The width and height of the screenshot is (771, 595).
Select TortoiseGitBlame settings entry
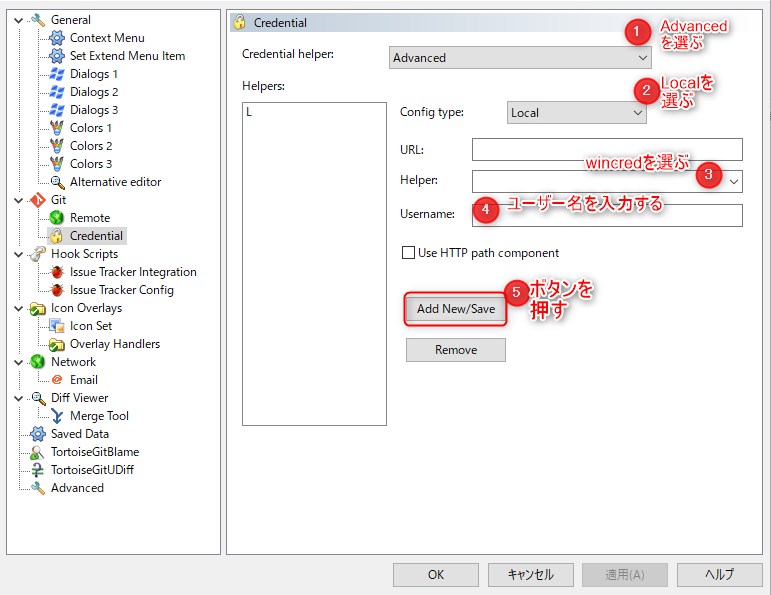[95, 452]
